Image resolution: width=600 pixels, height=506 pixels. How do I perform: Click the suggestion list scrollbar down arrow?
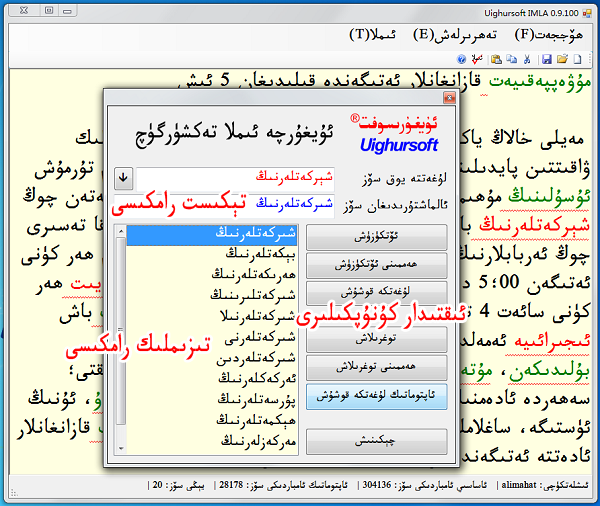[x=121, y=448]
